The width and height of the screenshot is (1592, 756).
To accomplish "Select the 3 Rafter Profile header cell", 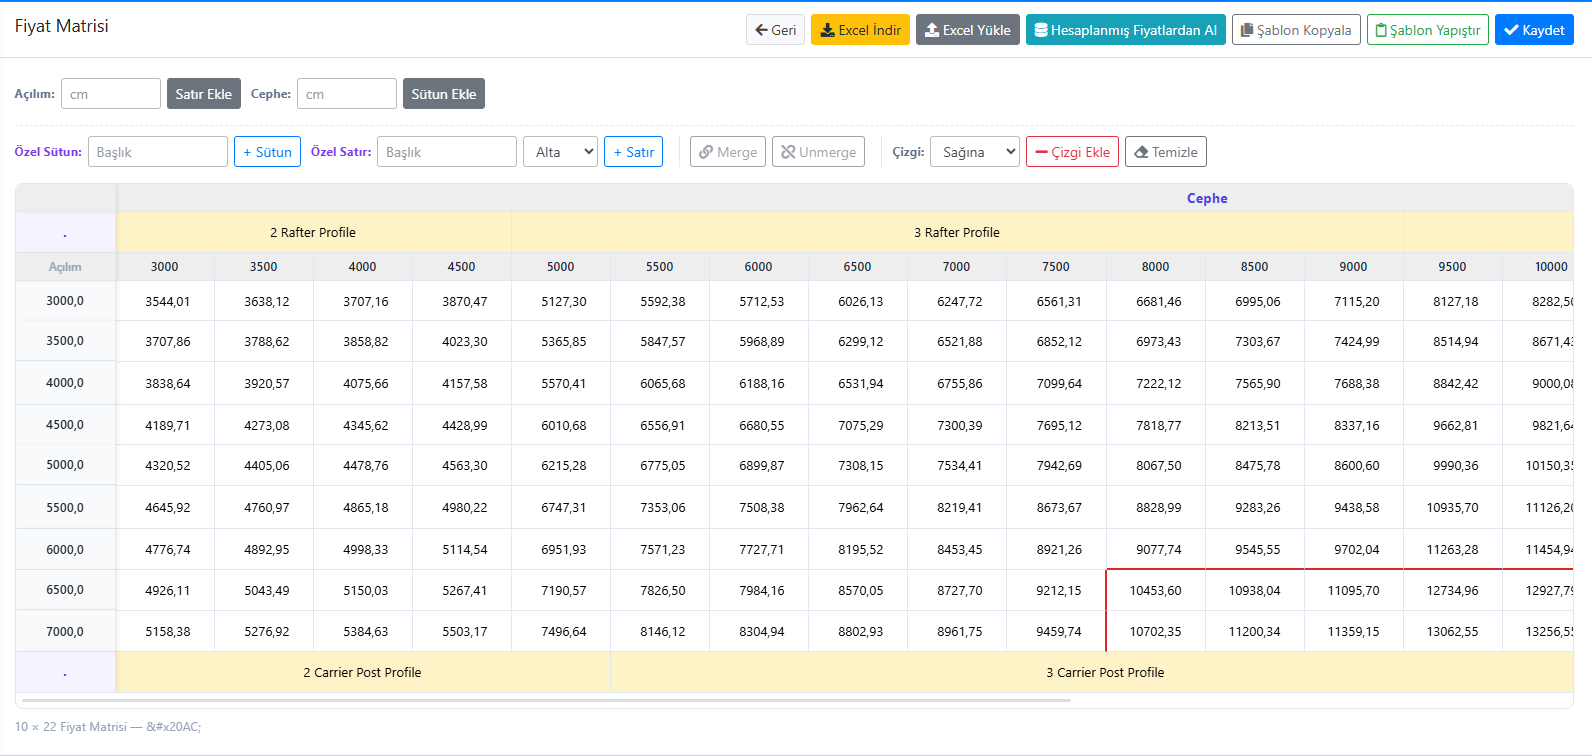I will (957, 232).
